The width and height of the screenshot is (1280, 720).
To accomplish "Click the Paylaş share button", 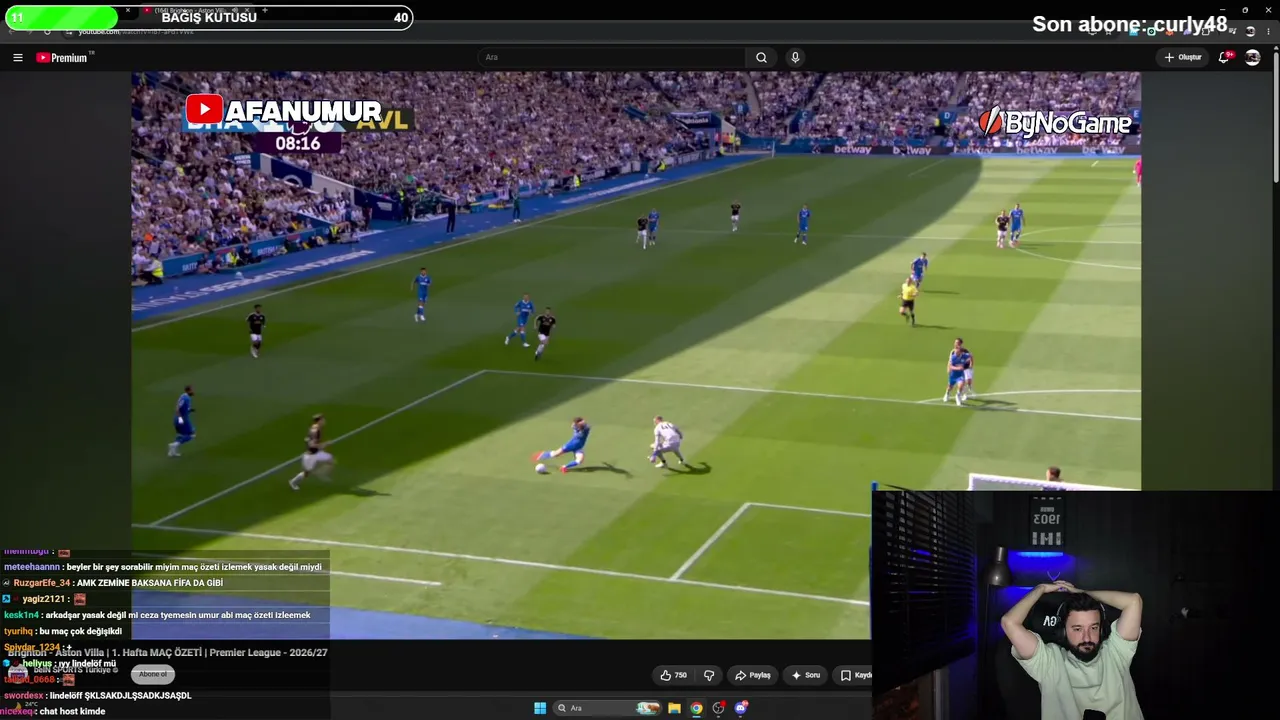I will 753,675.
